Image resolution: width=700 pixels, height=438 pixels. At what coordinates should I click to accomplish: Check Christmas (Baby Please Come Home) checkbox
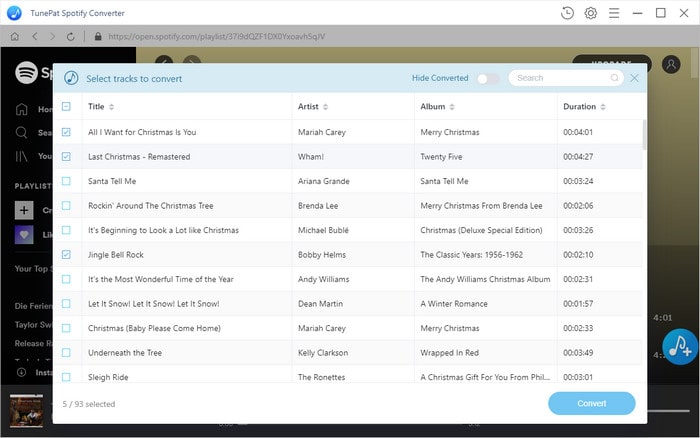click(x=66, y=328)
